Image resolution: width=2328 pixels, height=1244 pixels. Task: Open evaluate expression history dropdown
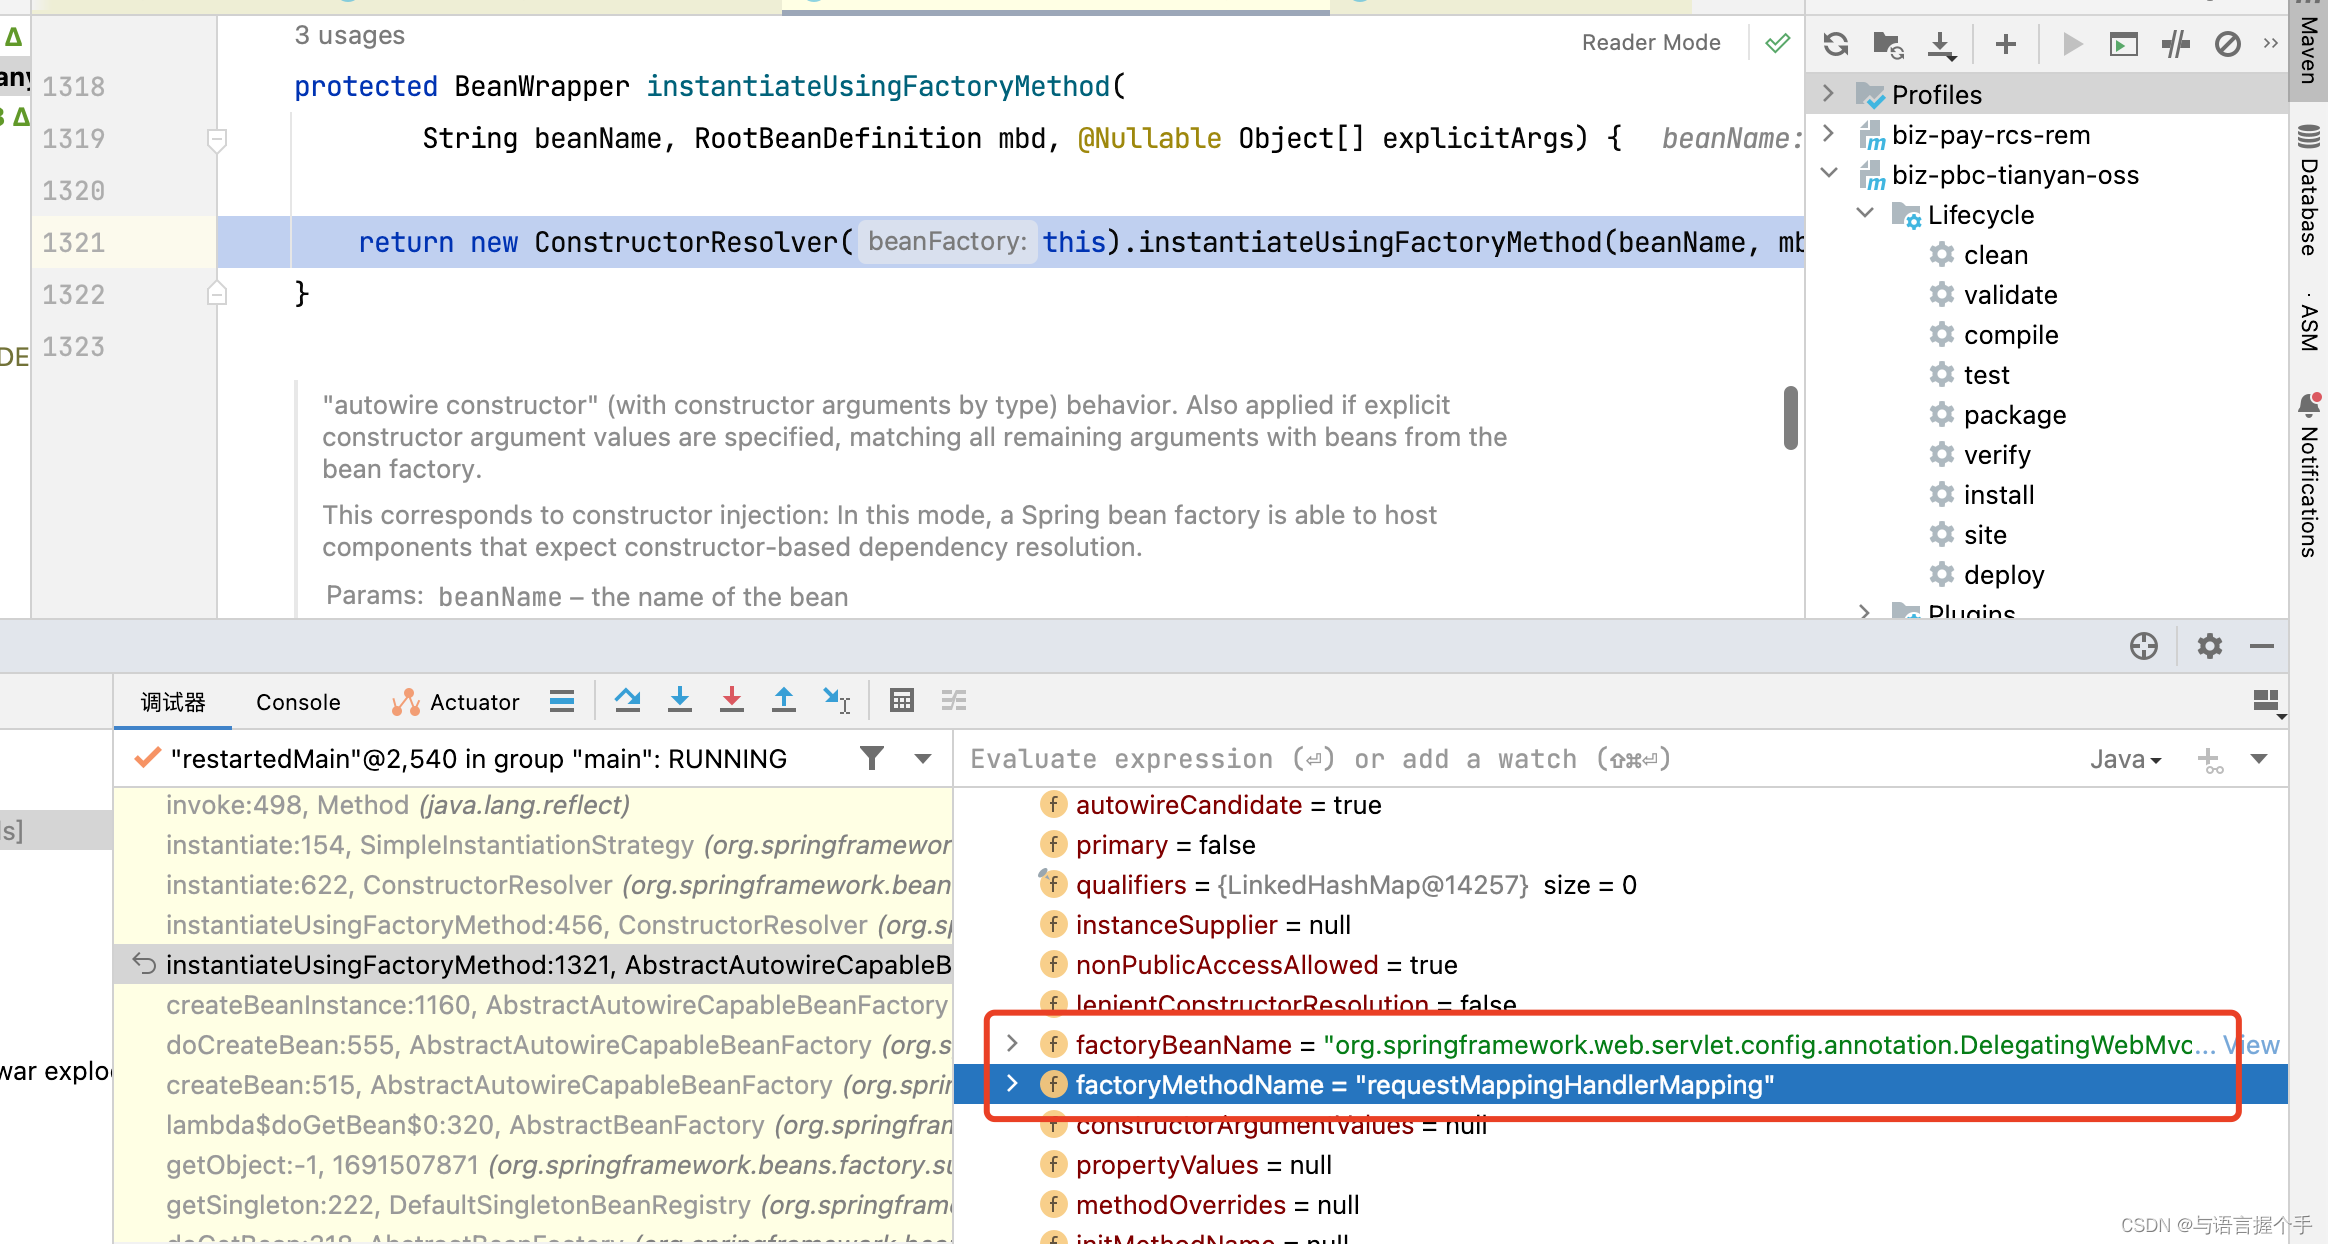click(2259, 759)
